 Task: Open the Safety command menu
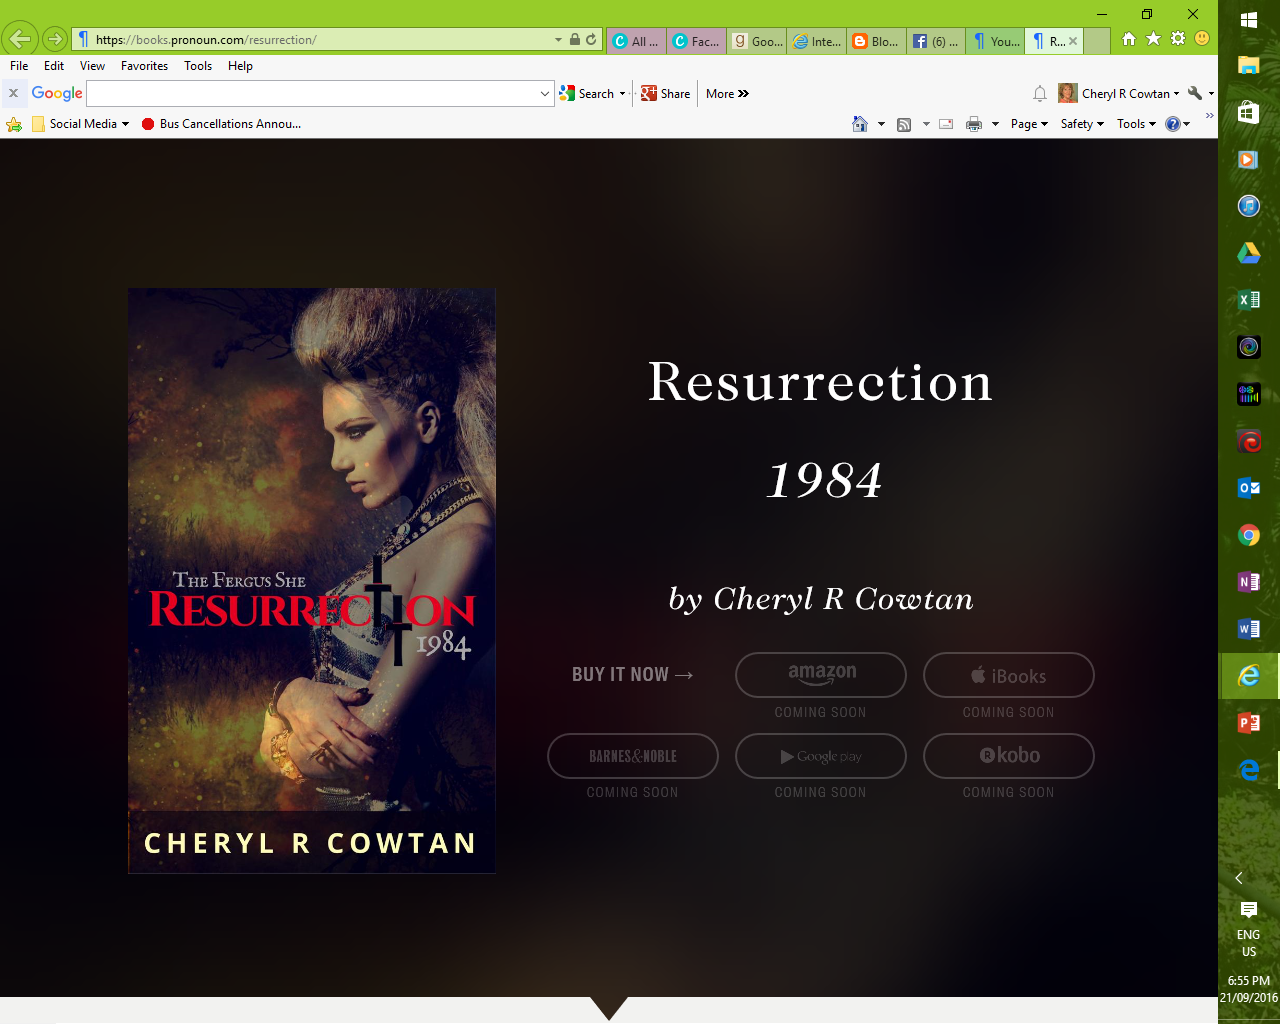pos(1082,124)
